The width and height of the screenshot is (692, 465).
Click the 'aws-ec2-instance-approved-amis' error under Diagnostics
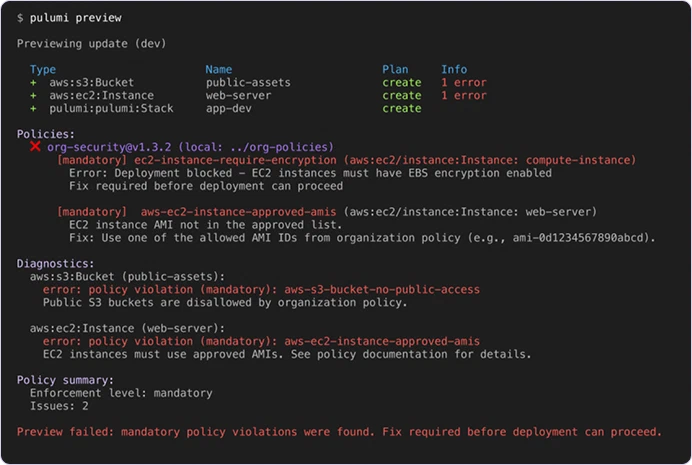(x=261, y=341)
